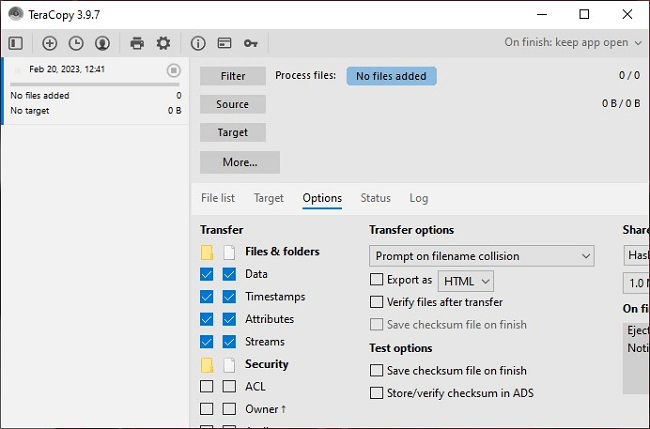Uncheck folder Timestamps checkbox
Viewport: 650px width, 429px height.
[206, 296]
